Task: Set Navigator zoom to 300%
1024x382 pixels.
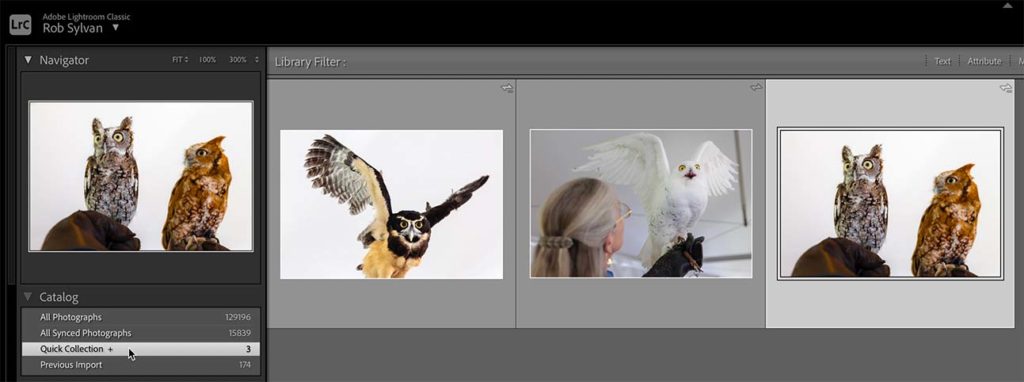Action: click(238, 59)
